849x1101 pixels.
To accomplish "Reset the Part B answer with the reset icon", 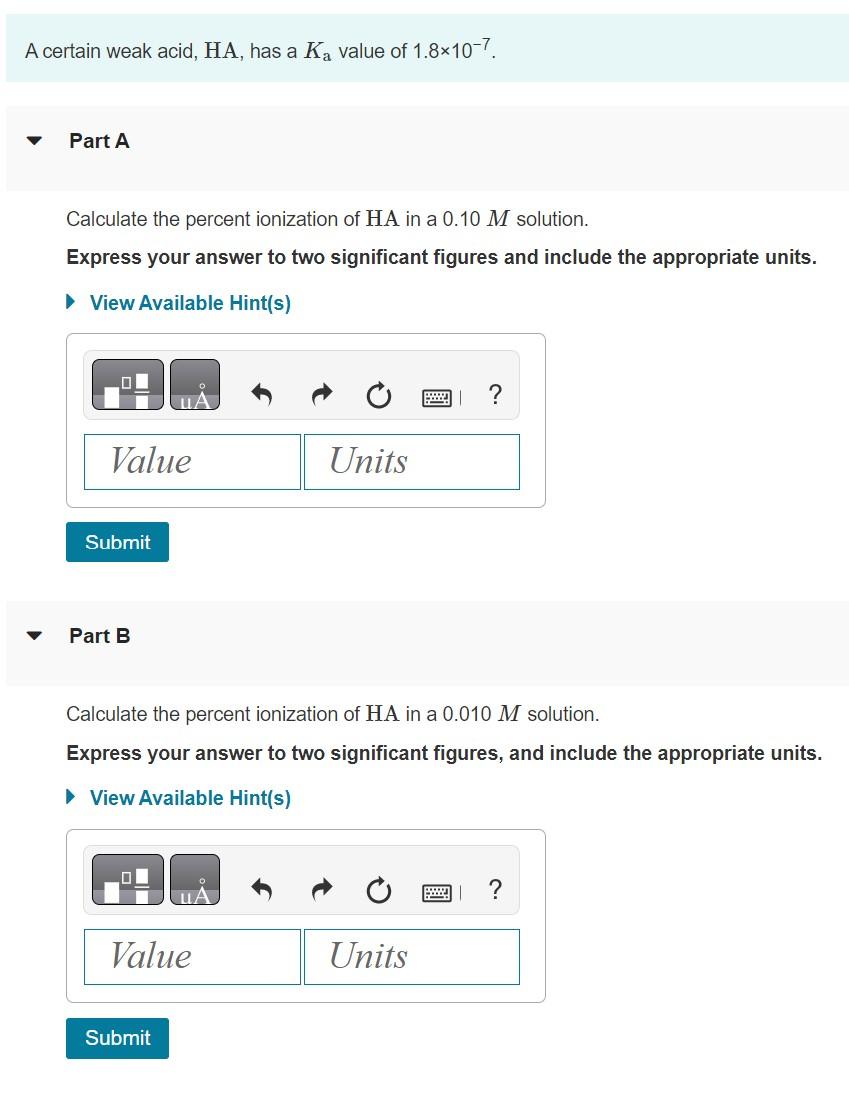I will (x=378, y=890).
